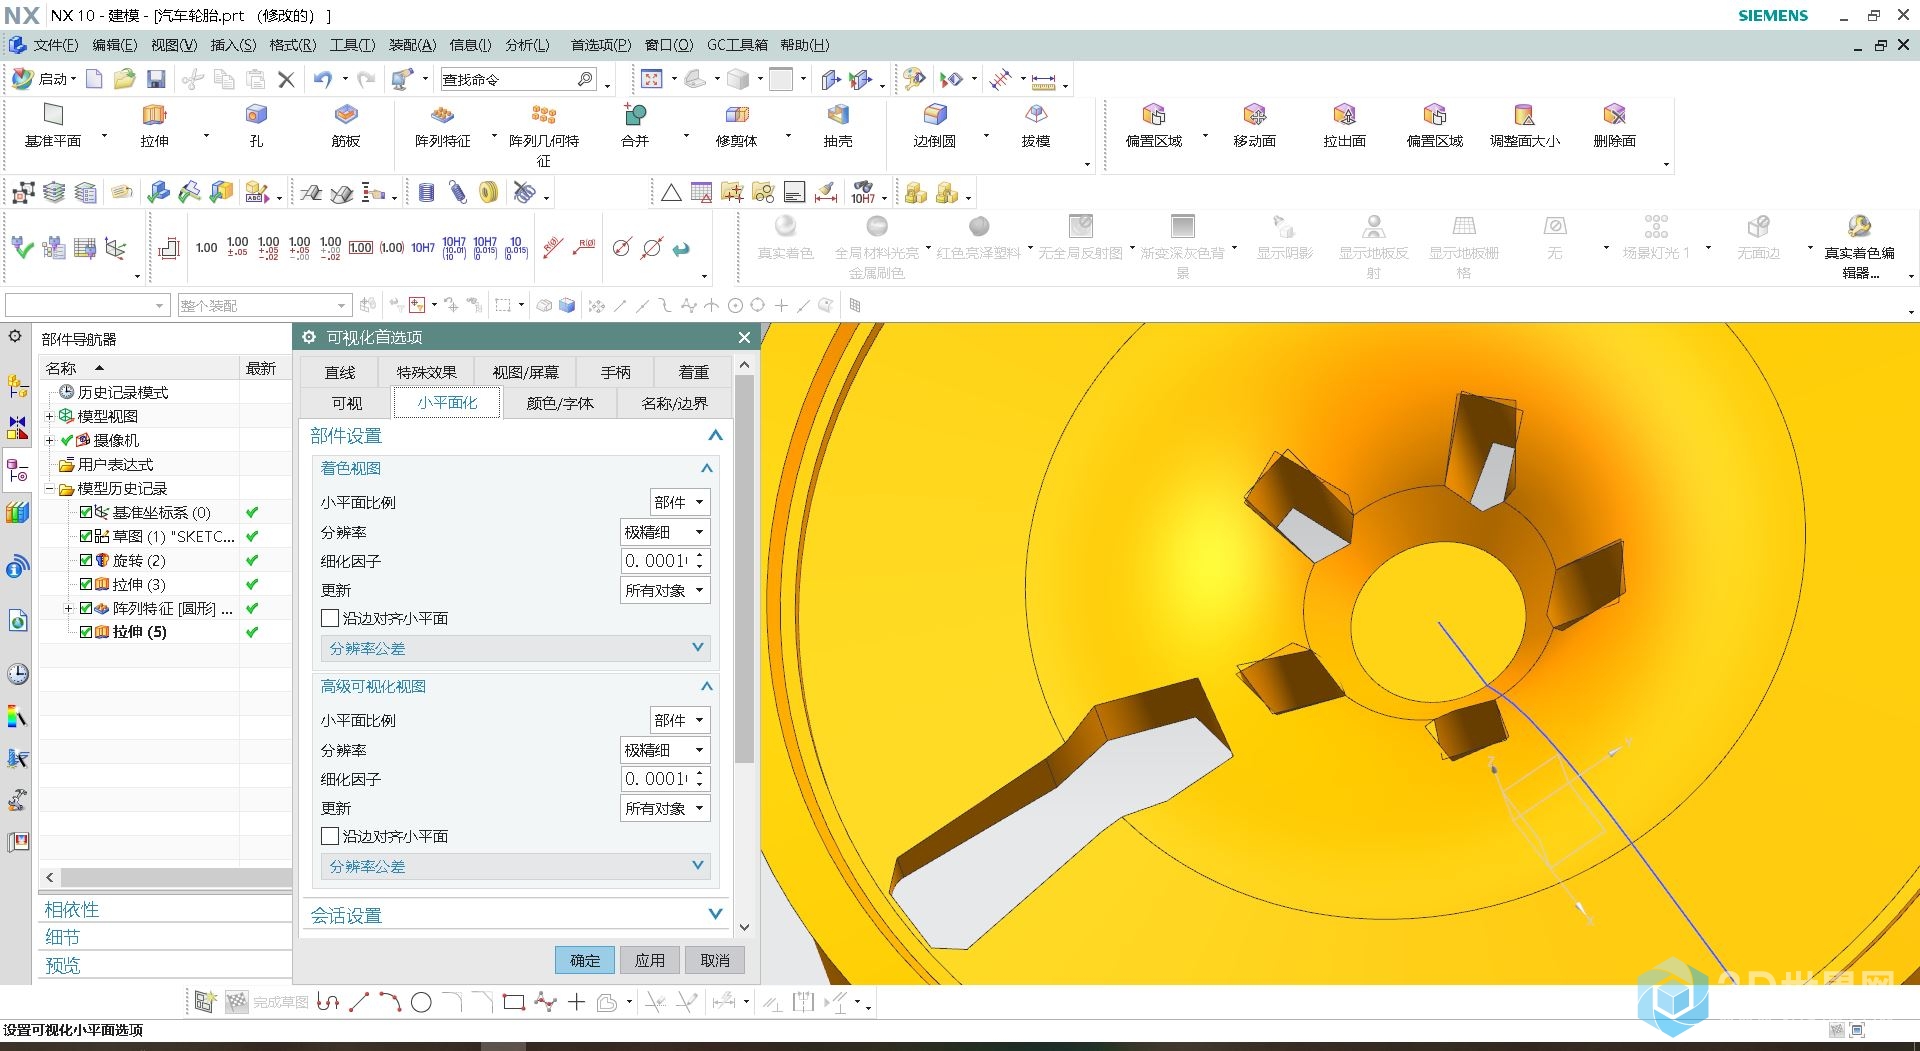Click the Undo arrow icon
Screen dimensions: 1920x1051
point(322,79)
